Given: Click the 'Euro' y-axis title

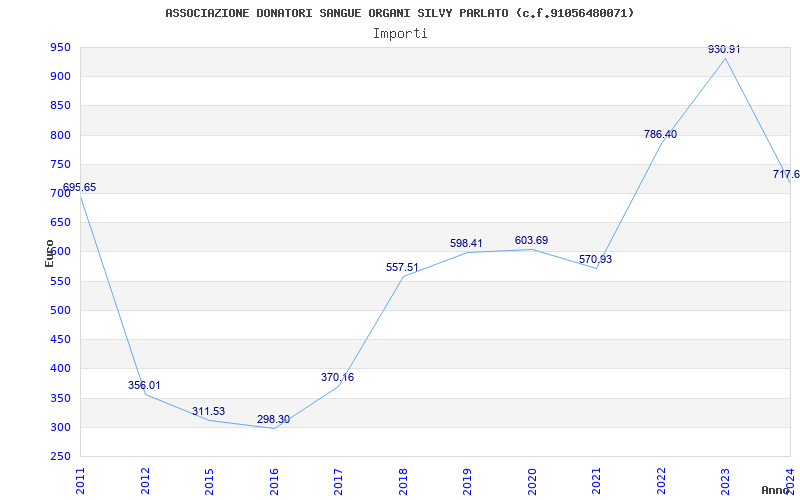Looking at the screenshot, I should pyautogui.click(x=49, y=253).
